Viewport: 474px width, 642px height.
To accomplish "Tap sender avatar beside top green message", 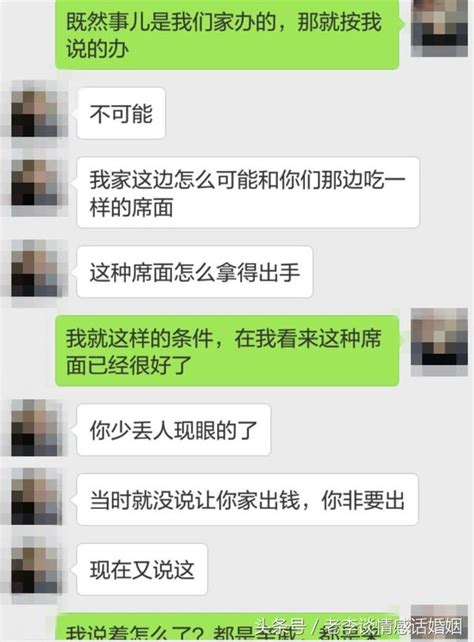I will click(x=439, y=27).
